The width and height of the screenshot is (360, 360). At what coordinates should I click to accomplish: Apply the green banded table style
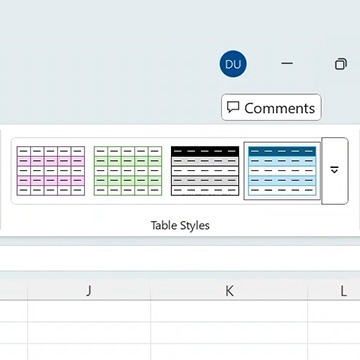coord(128,171)
